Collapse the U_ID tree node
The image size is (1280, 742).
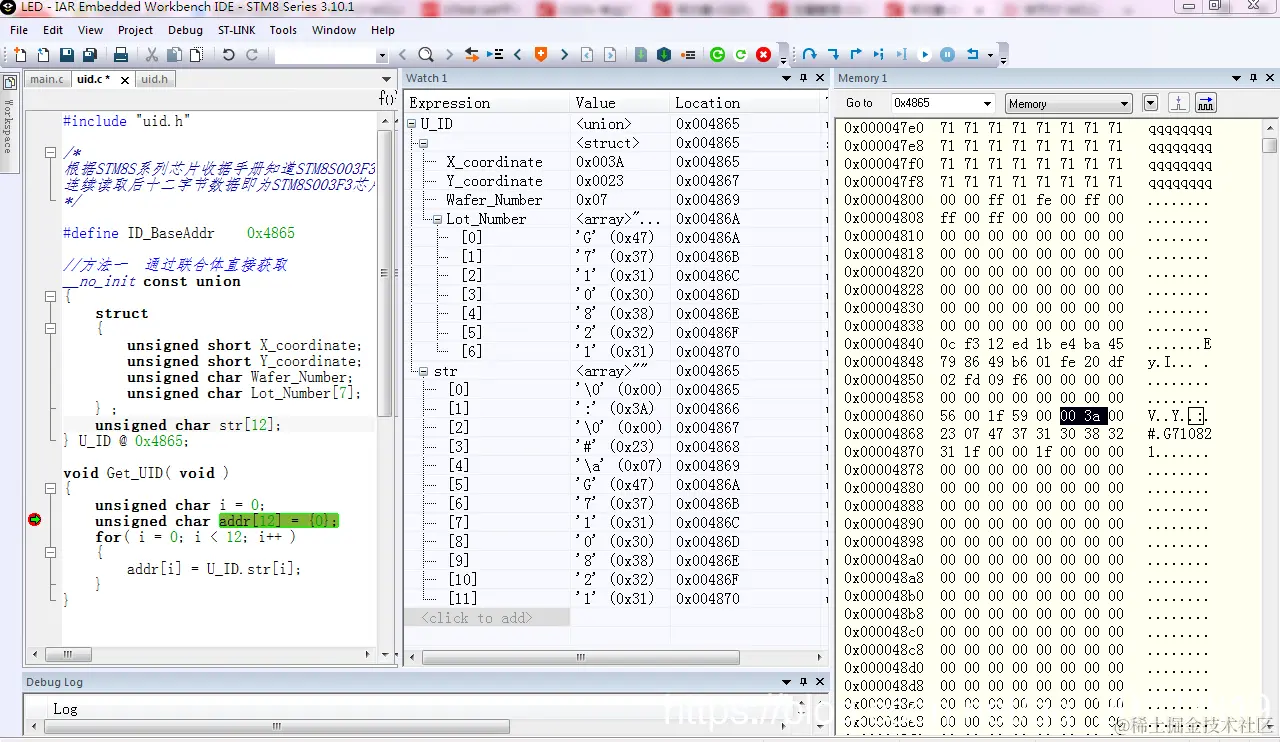[411, 124]
